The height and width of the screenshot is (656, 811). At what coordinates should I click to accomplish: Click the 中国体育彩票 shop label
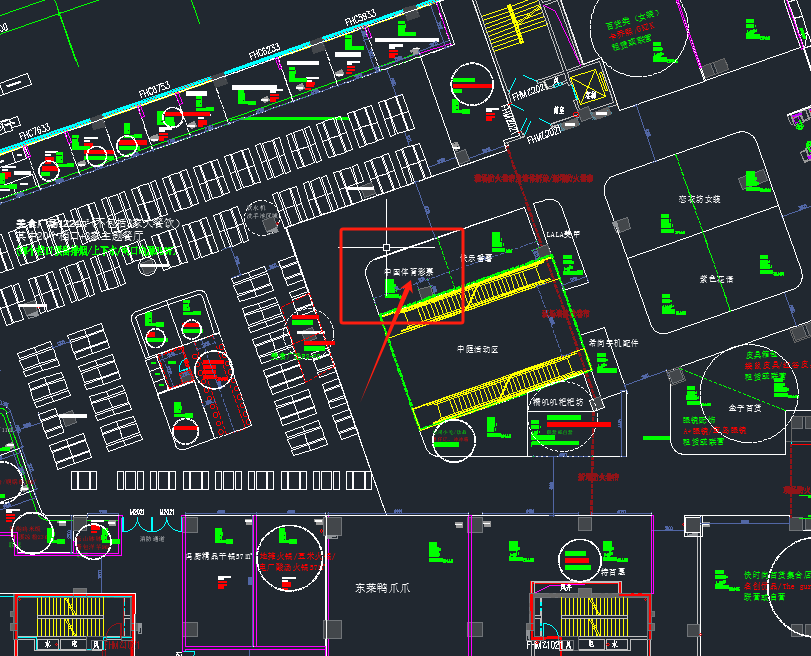coord(408,271)
